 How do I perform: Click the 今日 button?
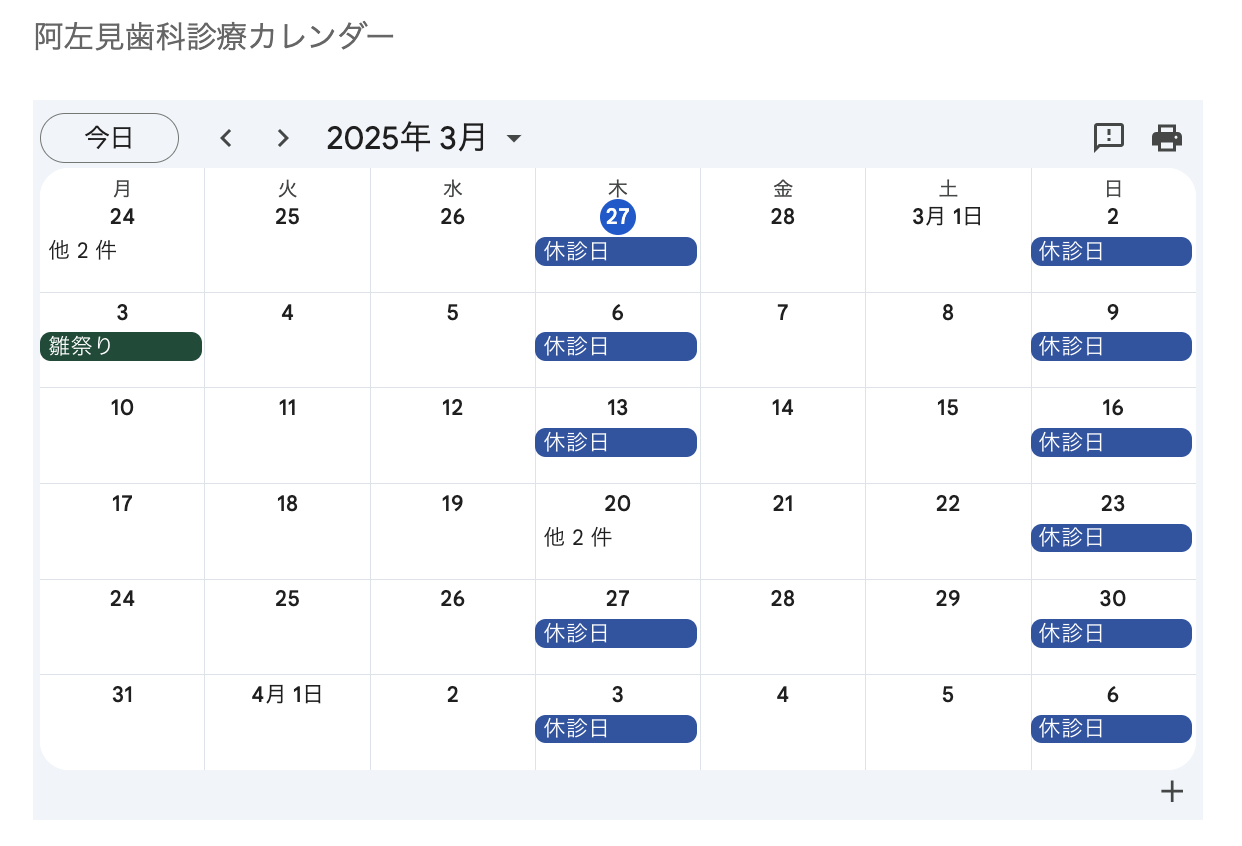point(109,138)
